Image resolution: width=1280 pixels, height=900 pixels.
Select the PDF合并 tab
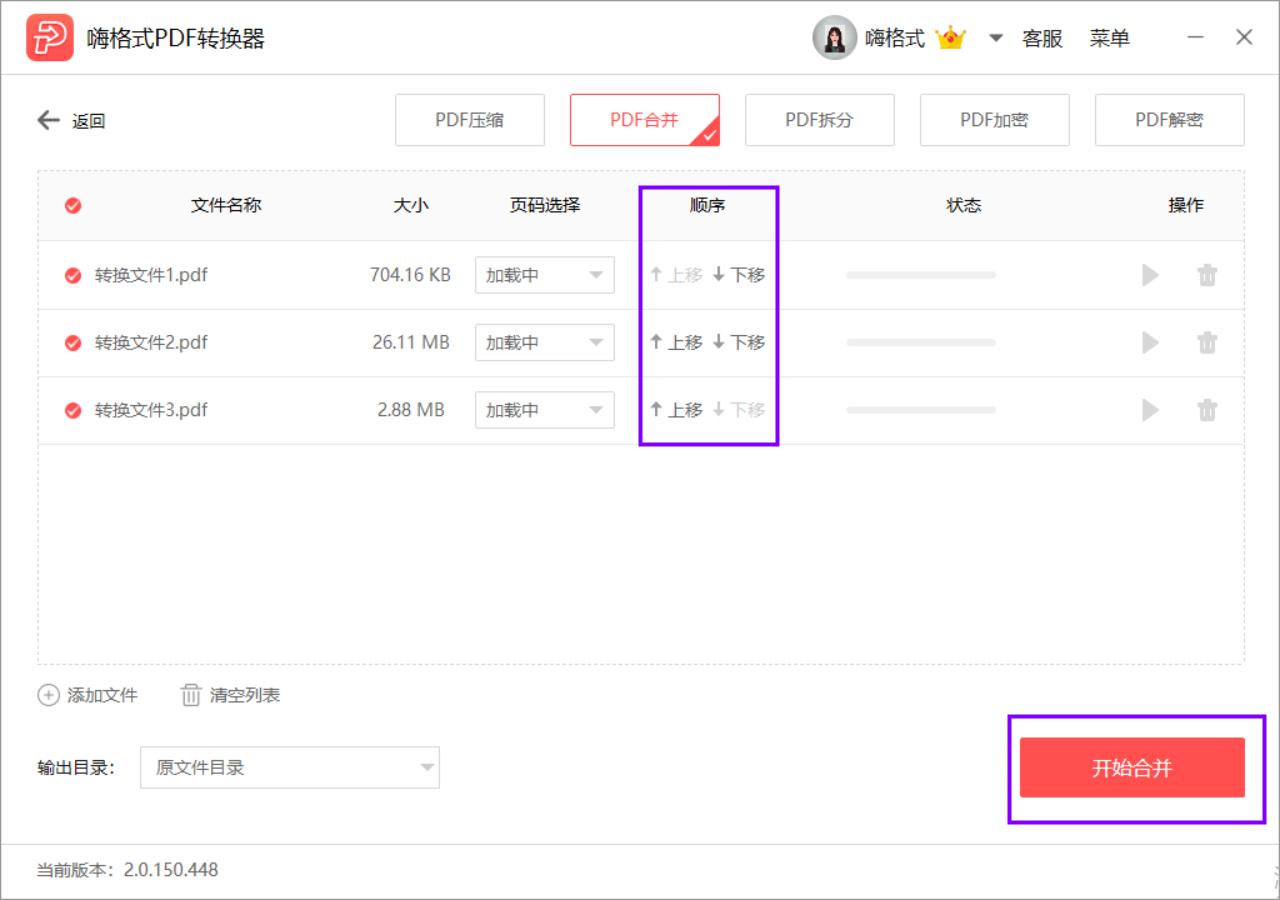(645, 120)
